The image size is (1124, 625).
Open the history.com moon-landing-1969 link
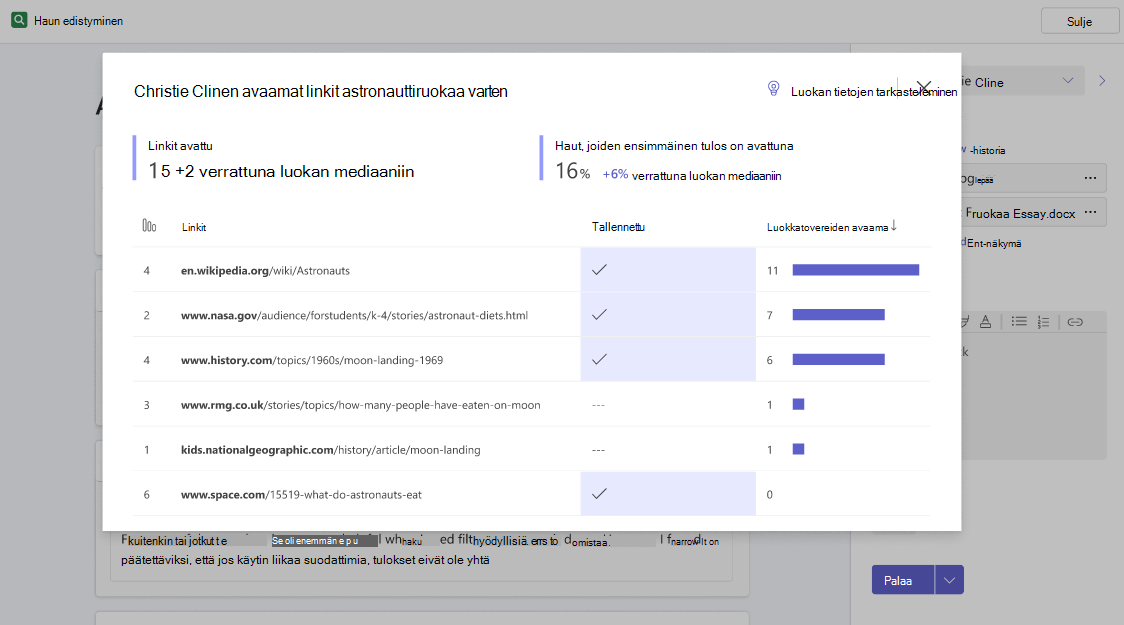pos(312,360)
